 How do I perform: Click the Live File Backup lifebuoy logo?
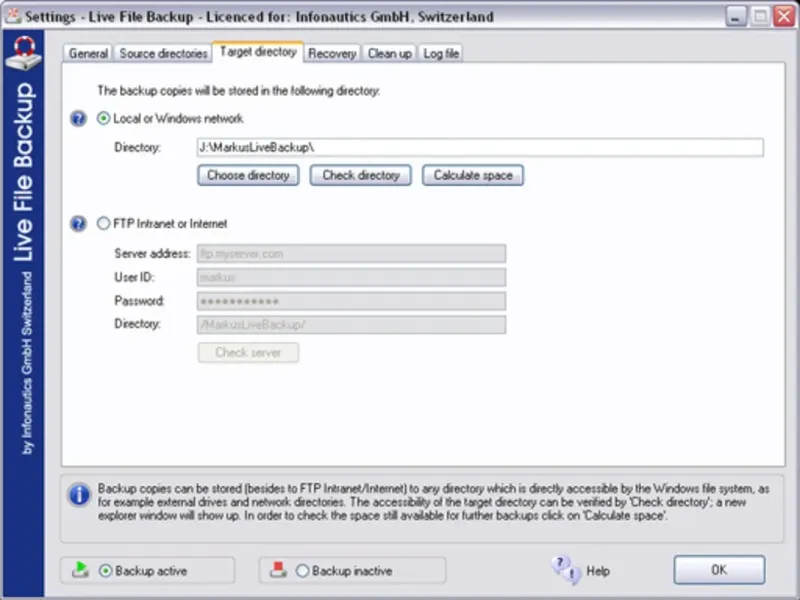coord(23,53)
